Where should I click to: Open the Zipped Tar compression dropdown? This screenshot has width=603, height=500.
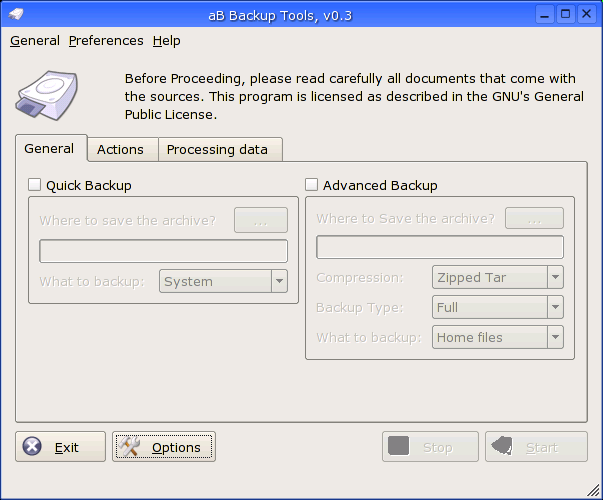coord(498,277)
